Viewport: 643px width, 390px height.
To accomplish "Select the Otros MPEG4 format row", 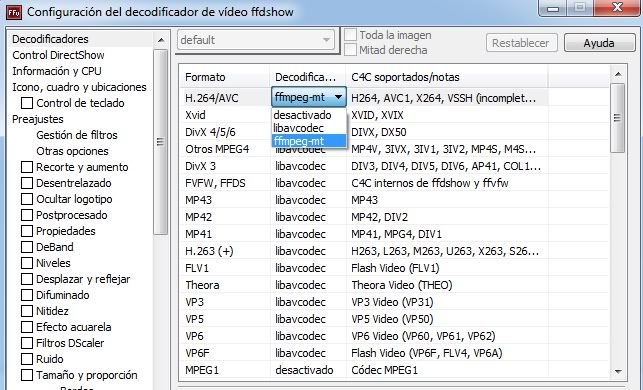I will click(x=217, y=149).
